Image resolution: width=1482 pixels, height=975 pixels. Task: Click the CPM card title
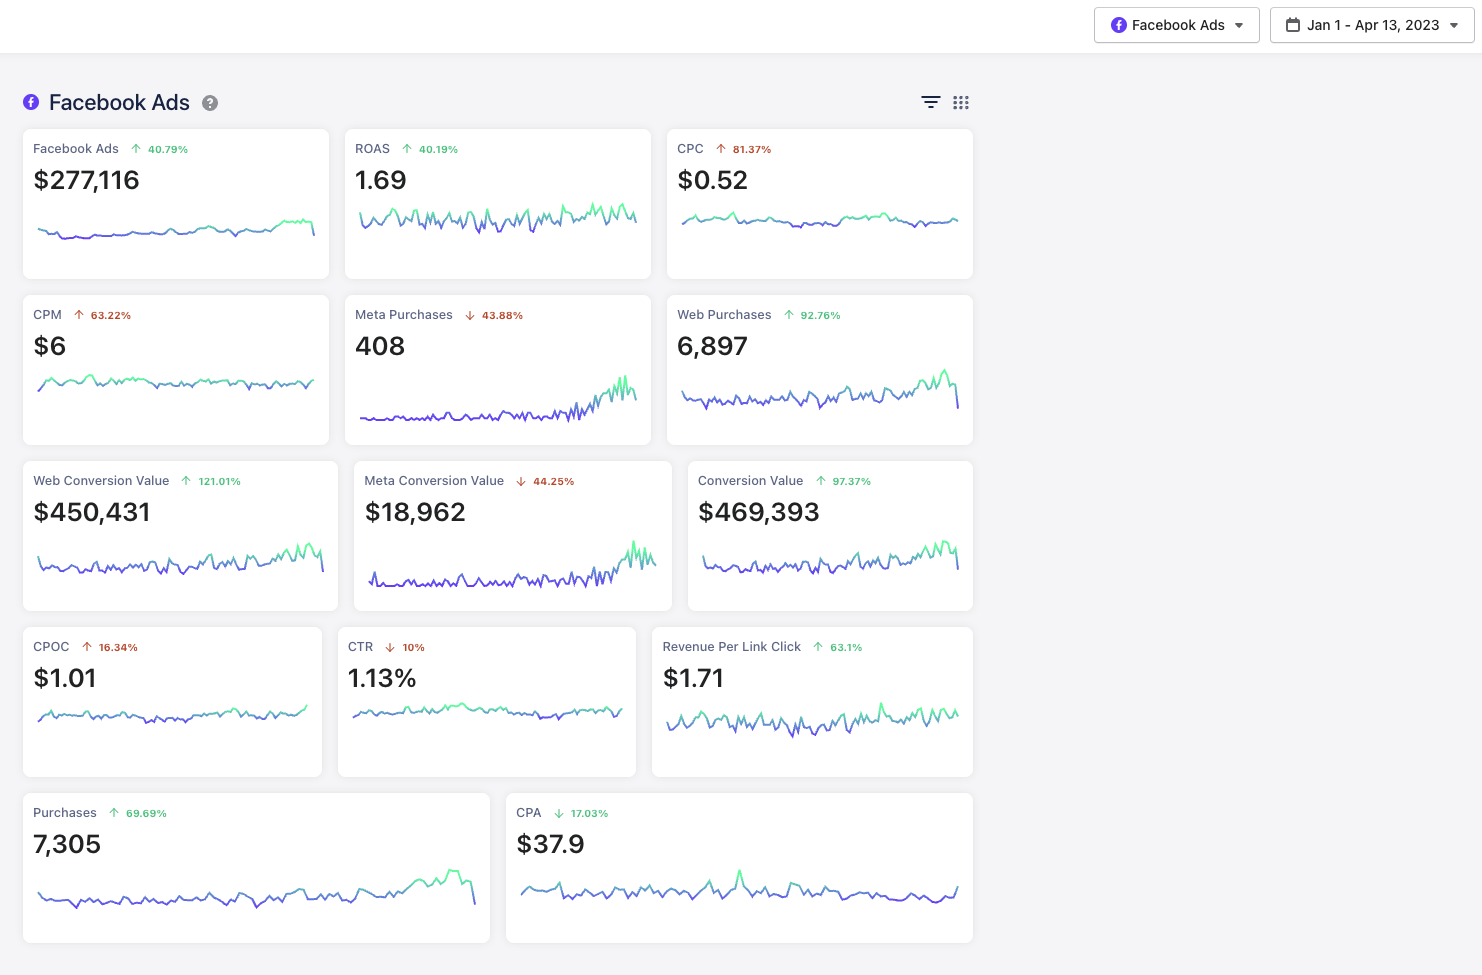pyautogui.click(x=47, y=315)
